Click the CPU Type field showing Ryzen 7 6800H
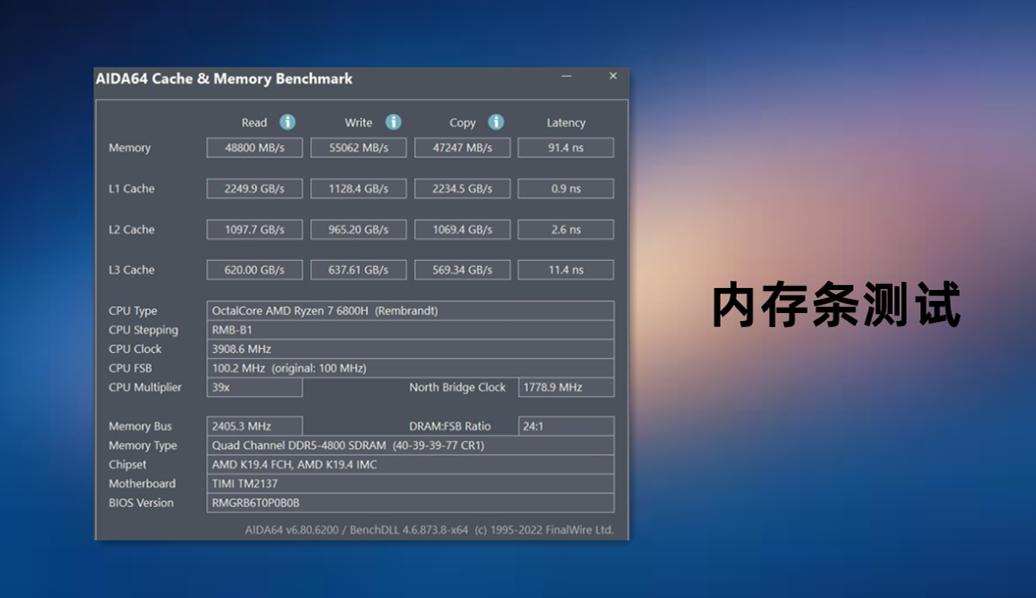 click(410, 310)
